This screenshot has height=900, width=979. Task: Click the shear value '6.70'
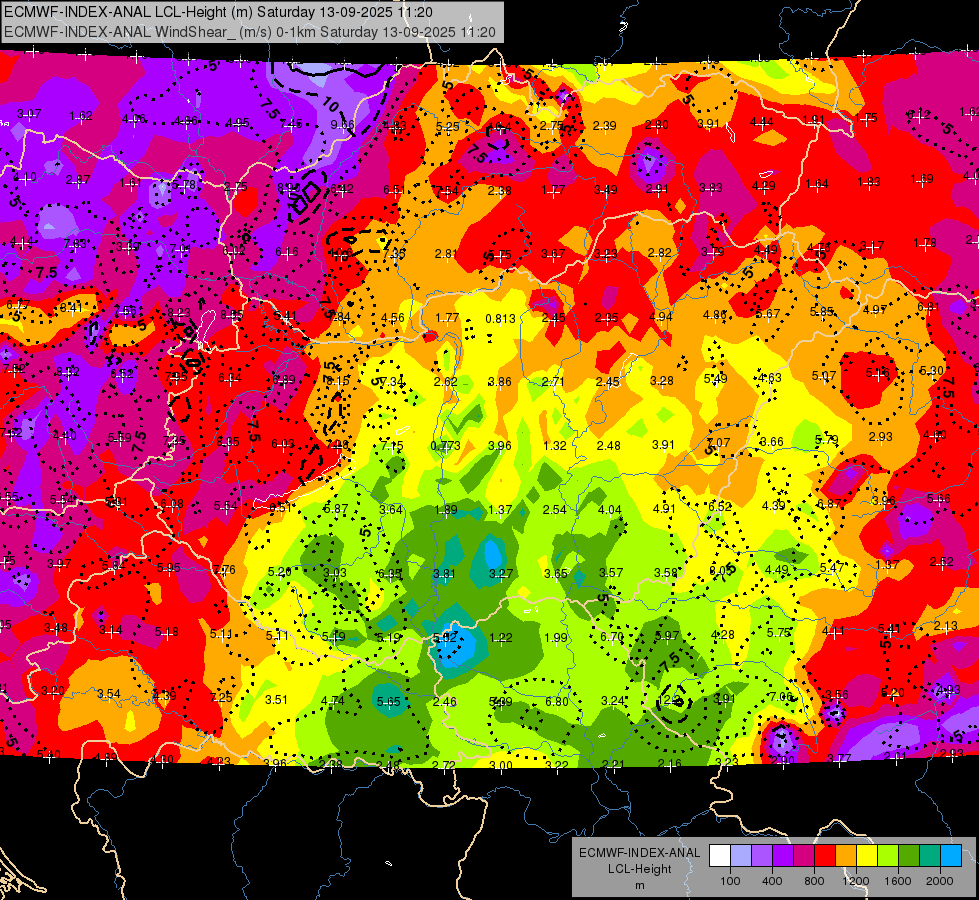coord(612,636)
